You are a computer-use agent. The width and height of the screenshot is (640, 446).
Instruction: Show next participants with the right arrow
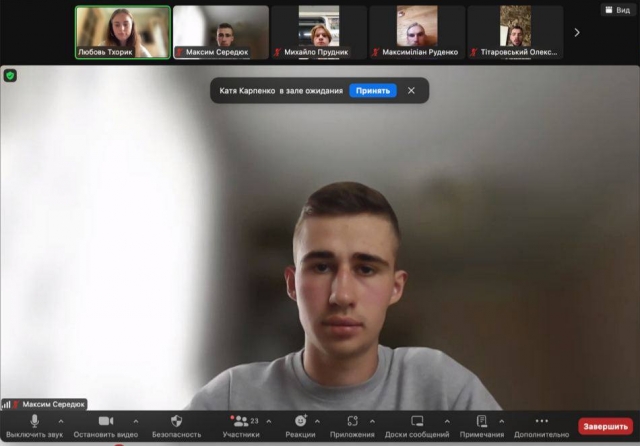click(577, 32)
